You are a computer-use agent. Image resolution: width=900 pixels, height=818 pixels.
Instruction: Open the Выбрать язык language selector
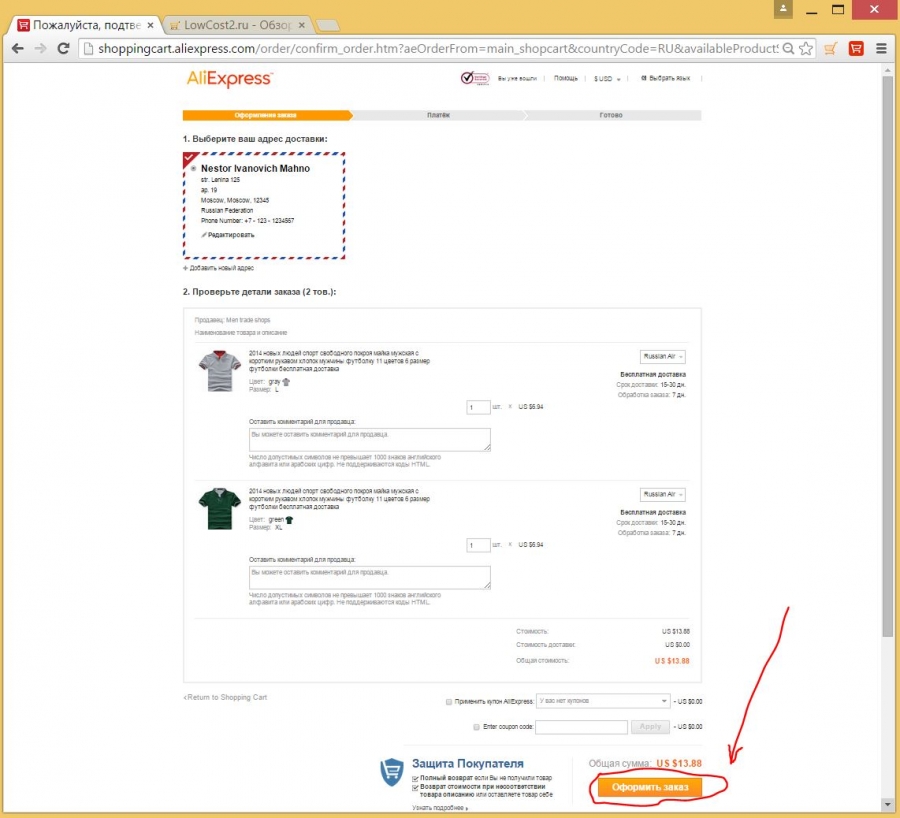point(666,78)
